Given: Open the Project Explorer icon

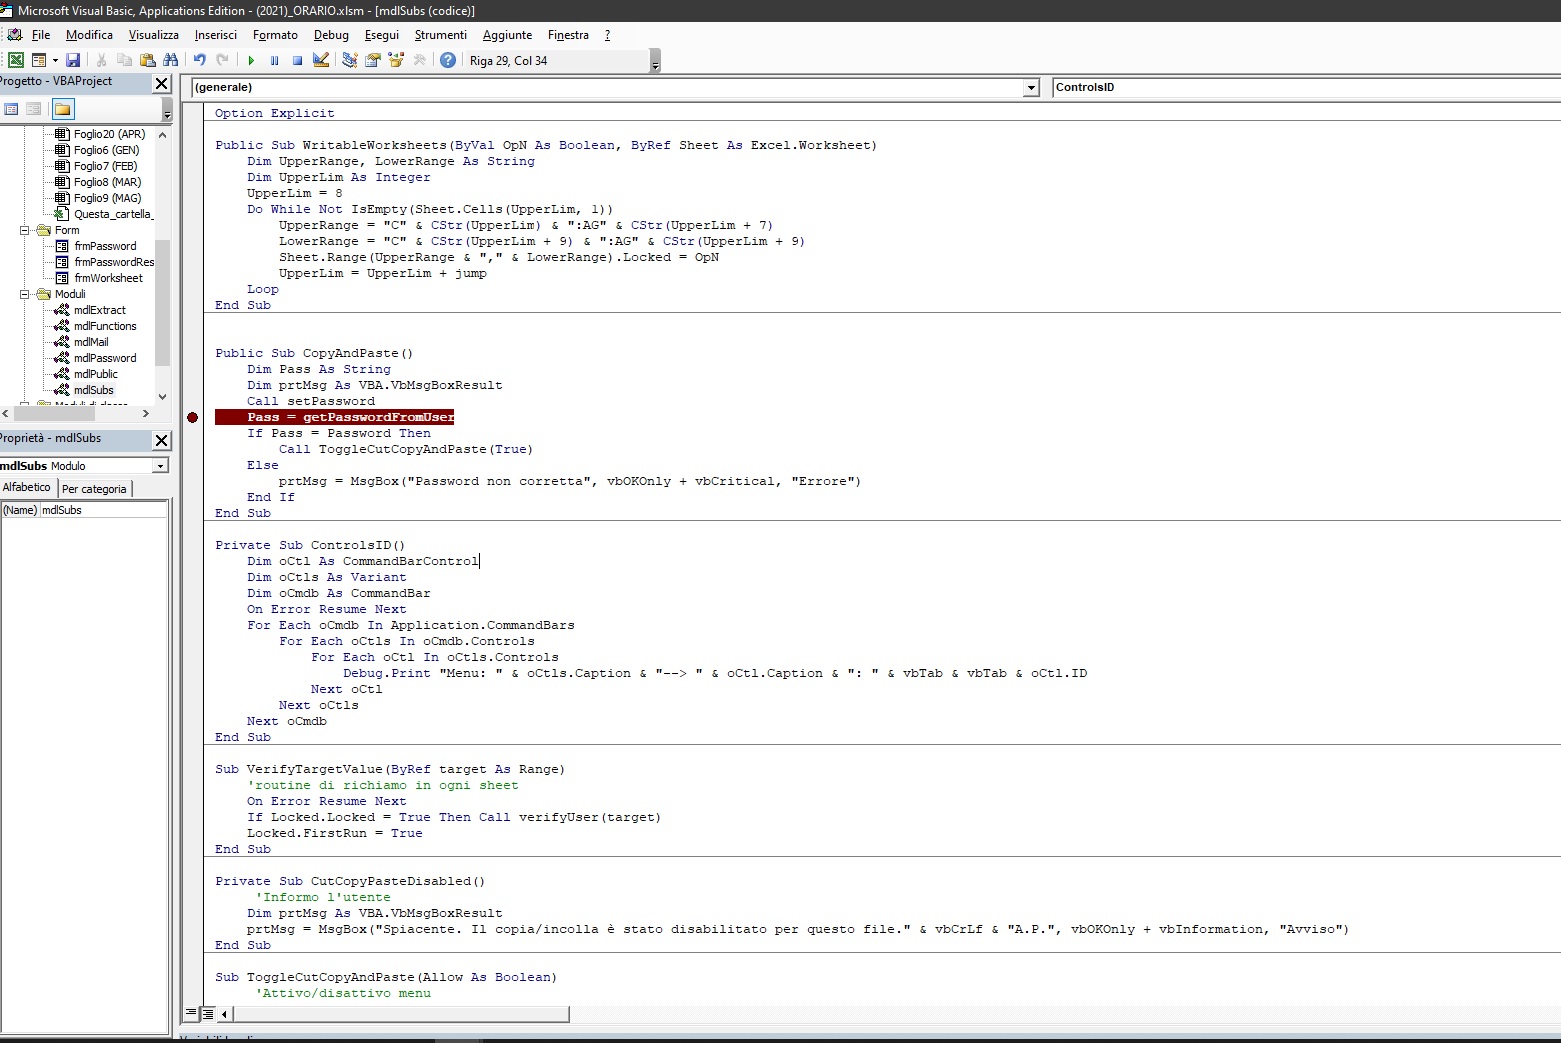Looking at the screenshot, I should (349, 60).
